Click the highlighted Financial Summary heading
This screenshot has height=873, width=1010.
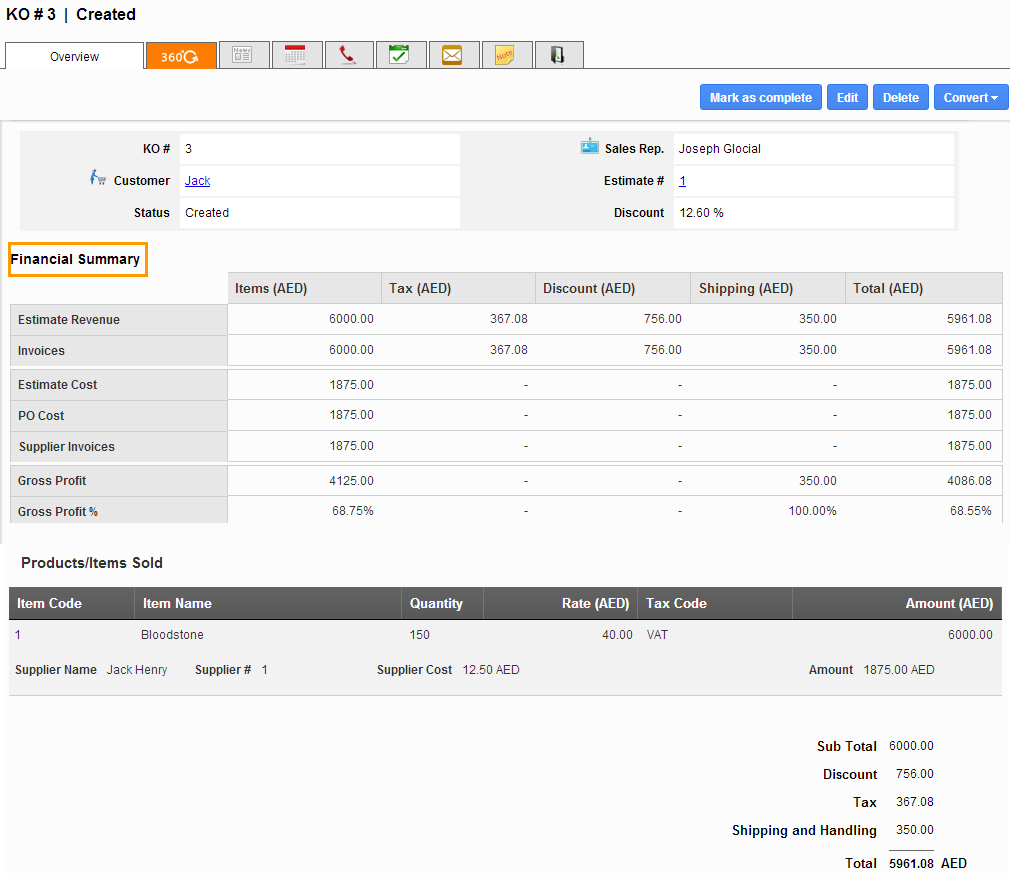pyautogui.click(x=77, y=259)
